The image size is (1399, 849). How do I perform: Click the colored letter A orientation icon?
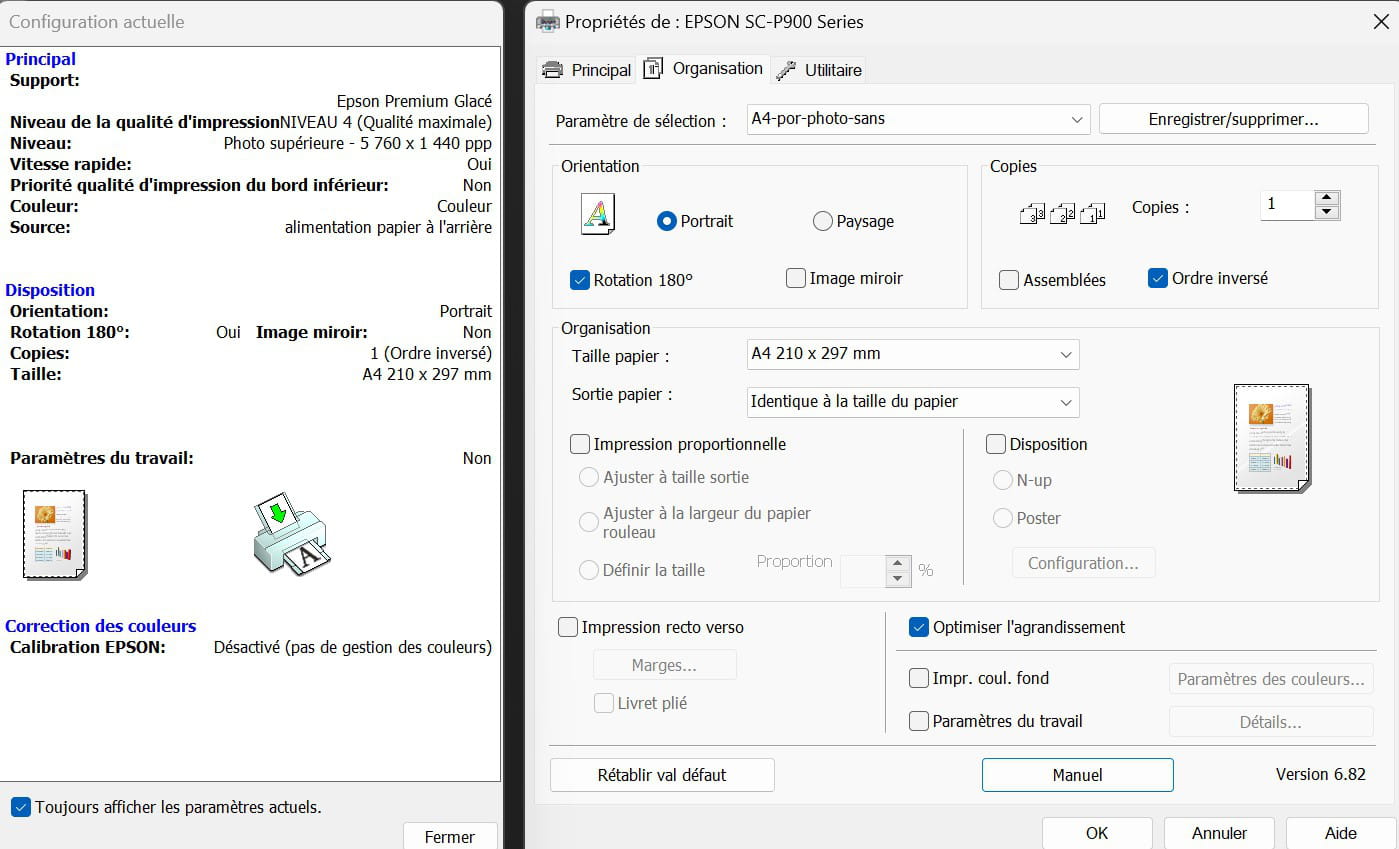[x=598, y=214]
